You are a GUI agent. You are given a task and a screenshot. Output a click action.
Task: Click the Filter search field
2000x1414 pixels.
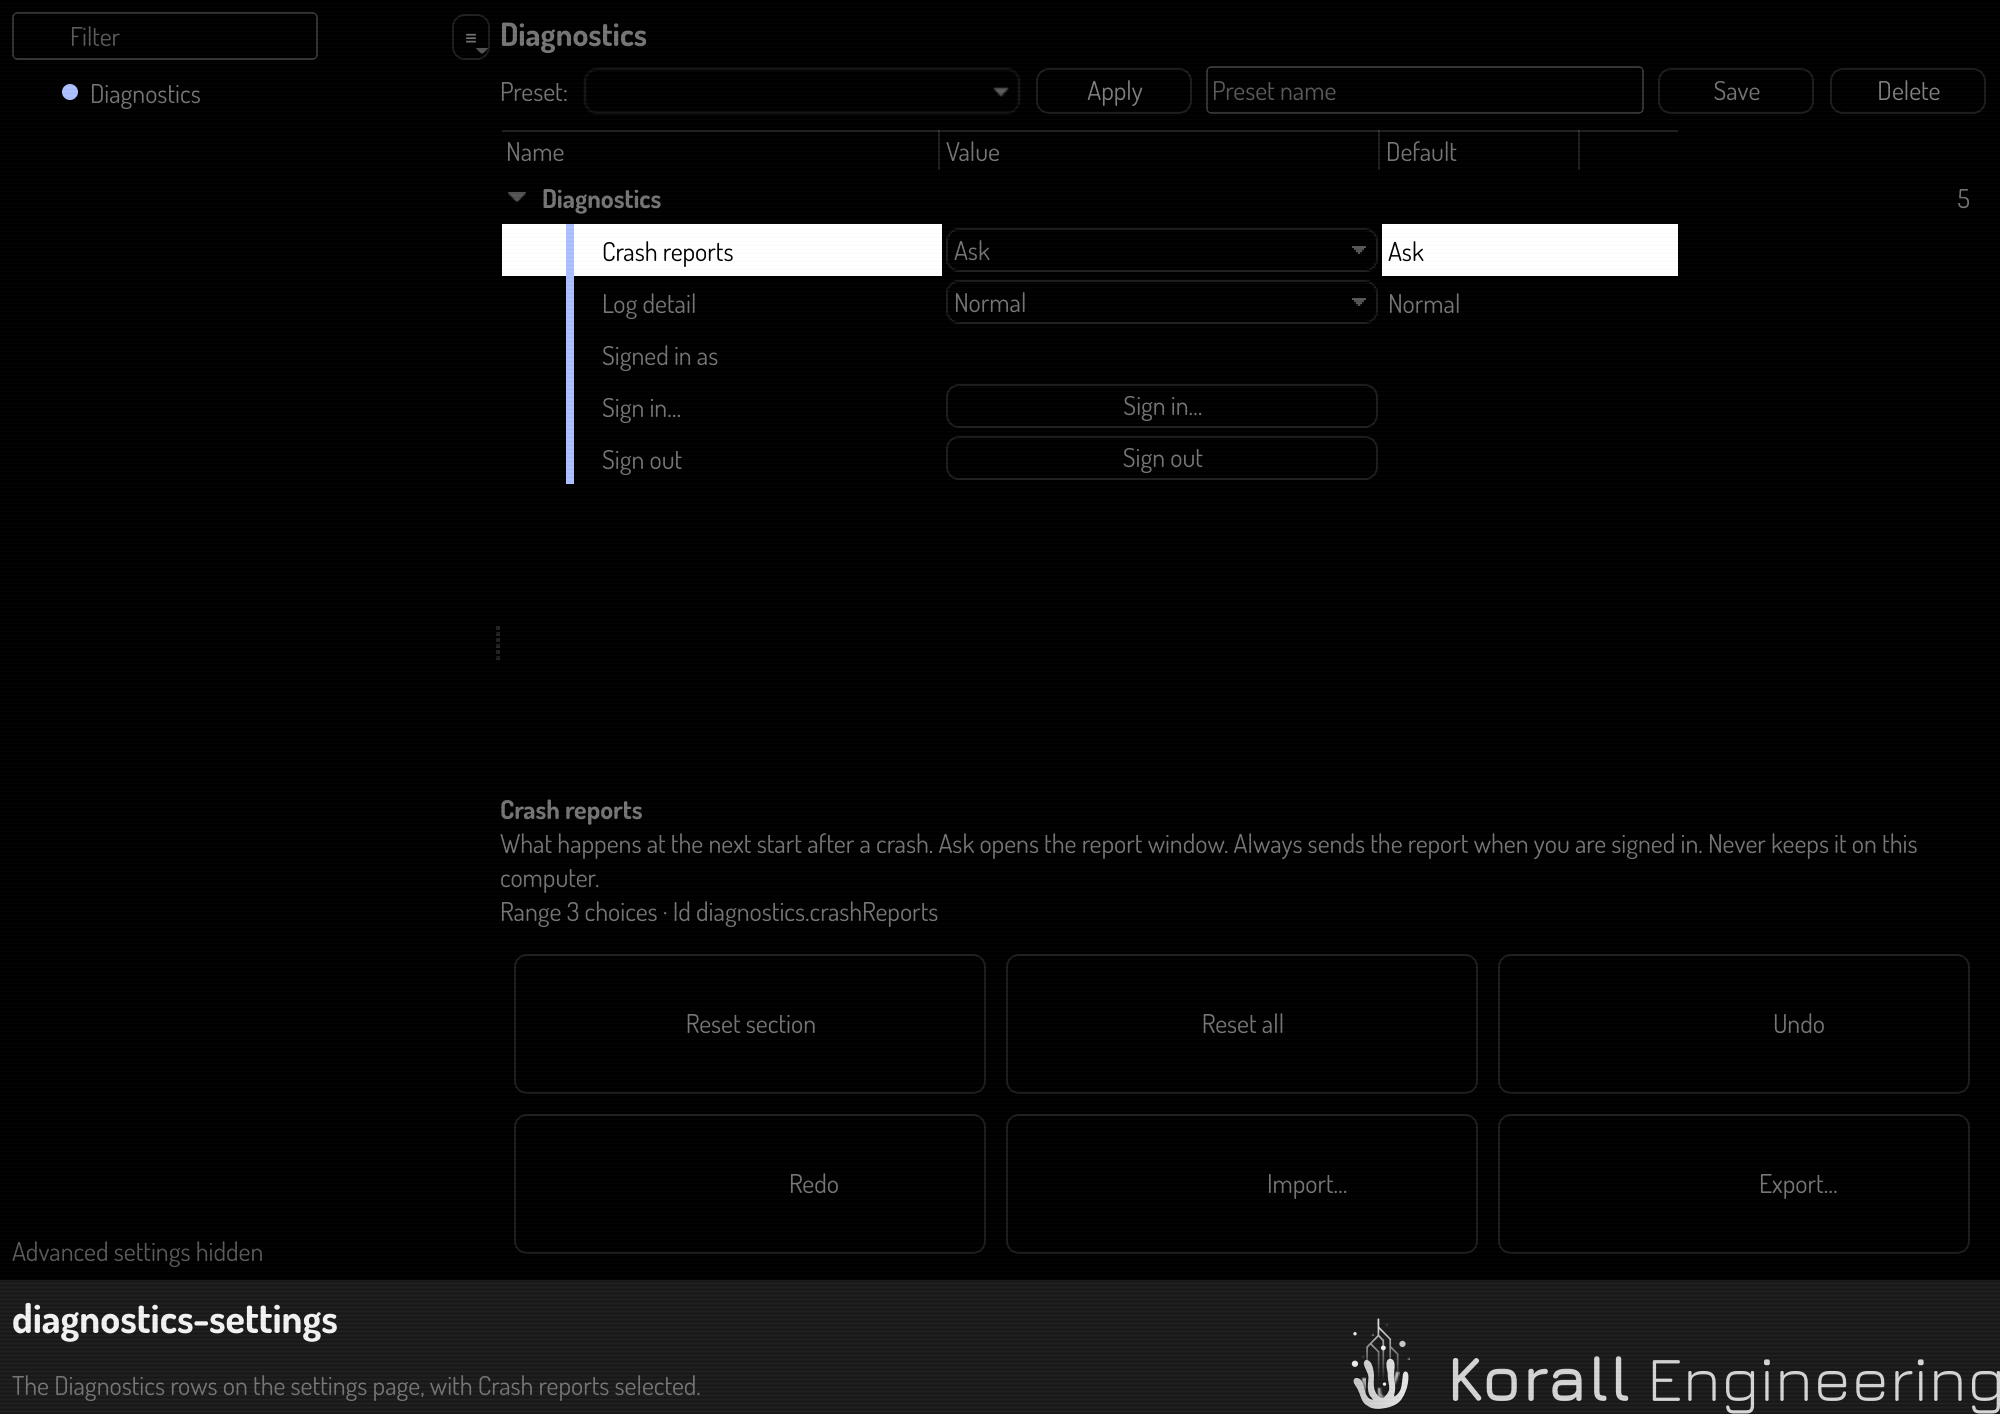click(x=165, y=37)
